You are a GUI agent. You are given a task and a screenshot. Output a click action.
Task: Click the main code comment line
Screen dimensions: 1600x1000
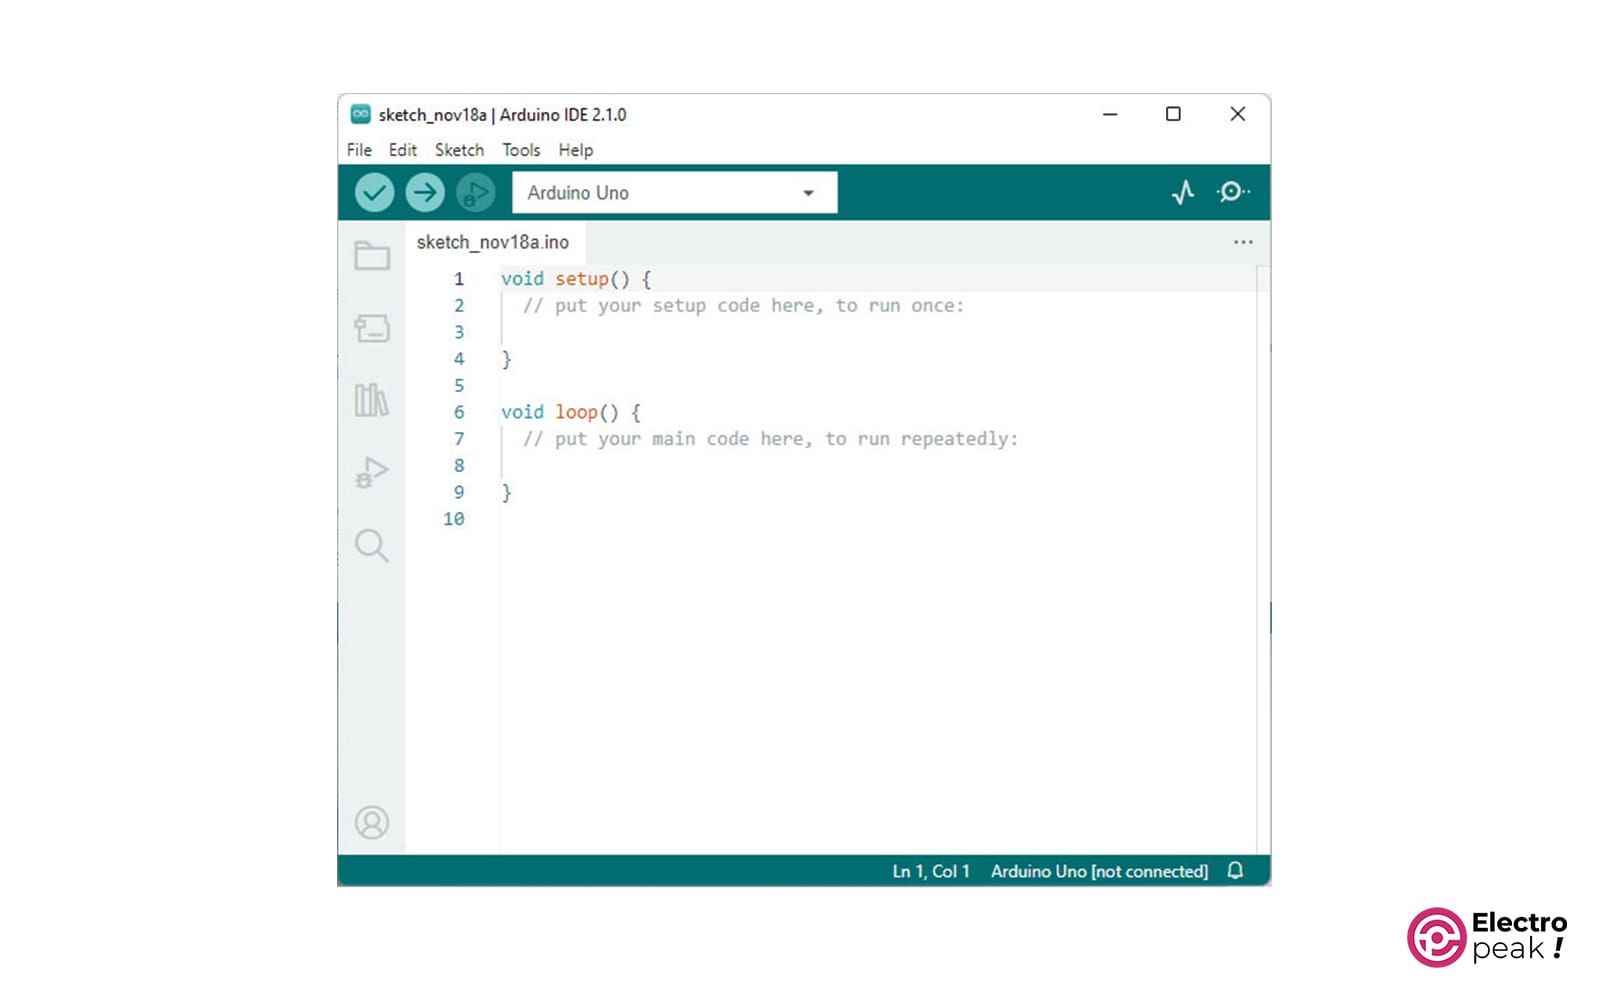pyautogui.click(x=770, y=439)
